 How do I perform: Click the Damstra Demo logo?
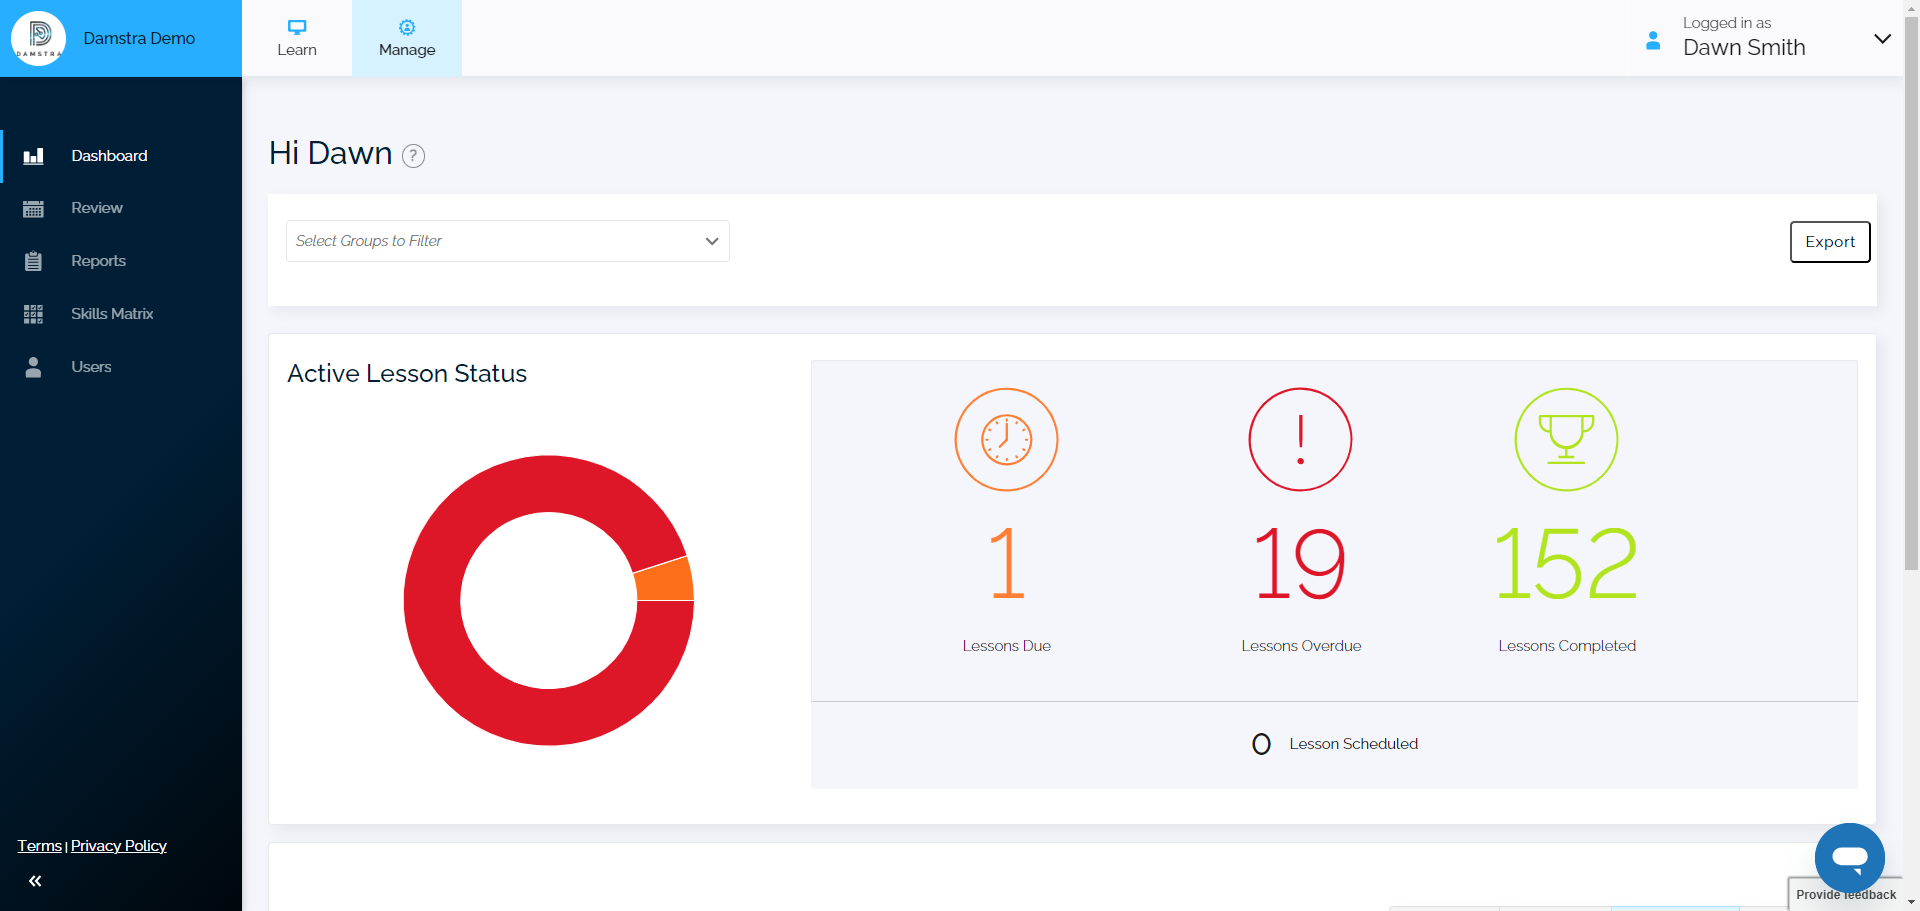38,38
